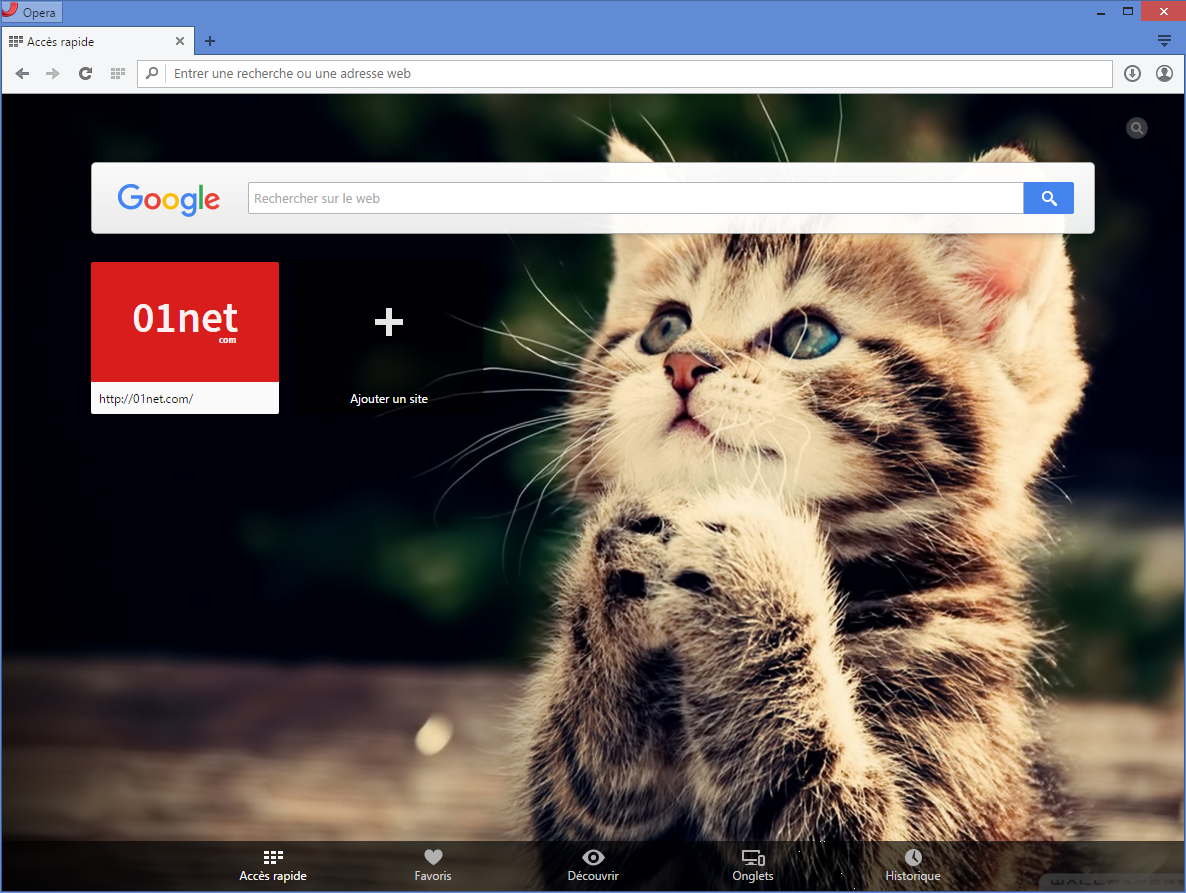Expand the tab list menu
Viewport: 1186px width, 893px height.
click(x=1164, y=41)
